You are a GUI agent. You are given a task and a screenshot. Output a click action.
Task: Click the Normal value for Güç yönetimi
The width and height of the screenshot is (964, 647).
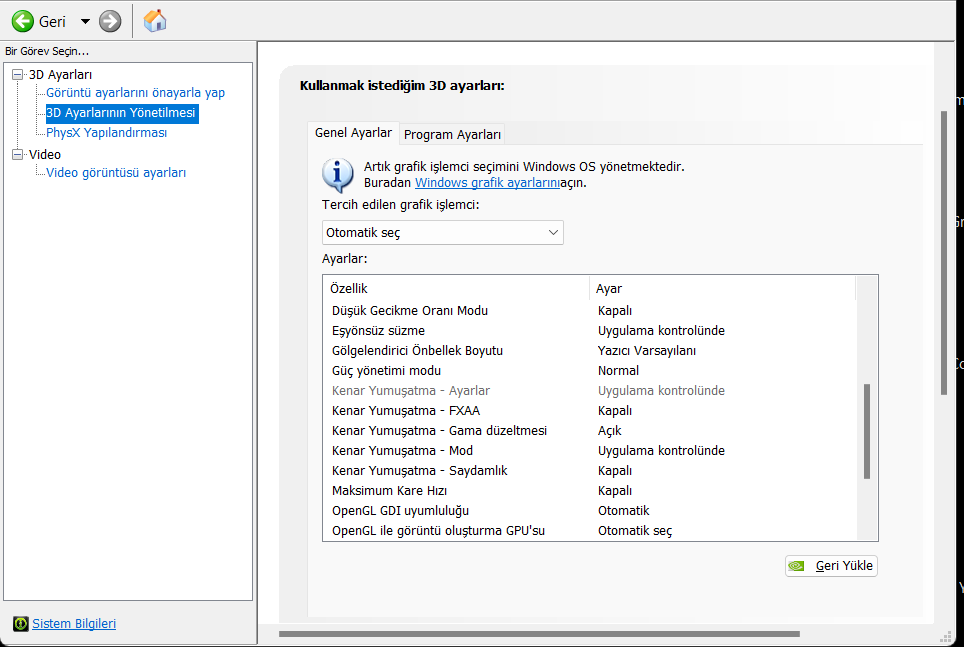click(x=618, y=371)
